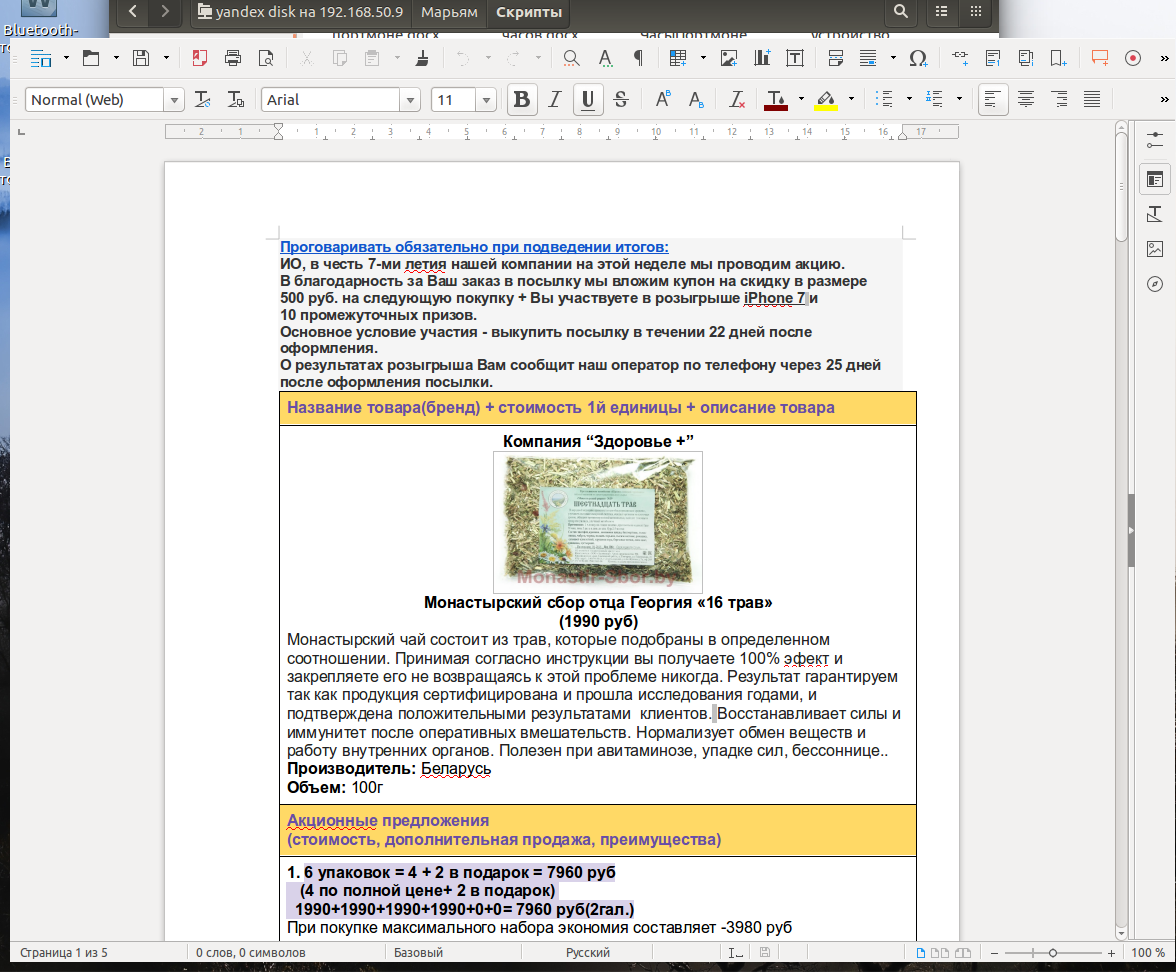Export directly as PDF
The image size is (1176, 972).
pyautogui.click(x=200, y=58)
